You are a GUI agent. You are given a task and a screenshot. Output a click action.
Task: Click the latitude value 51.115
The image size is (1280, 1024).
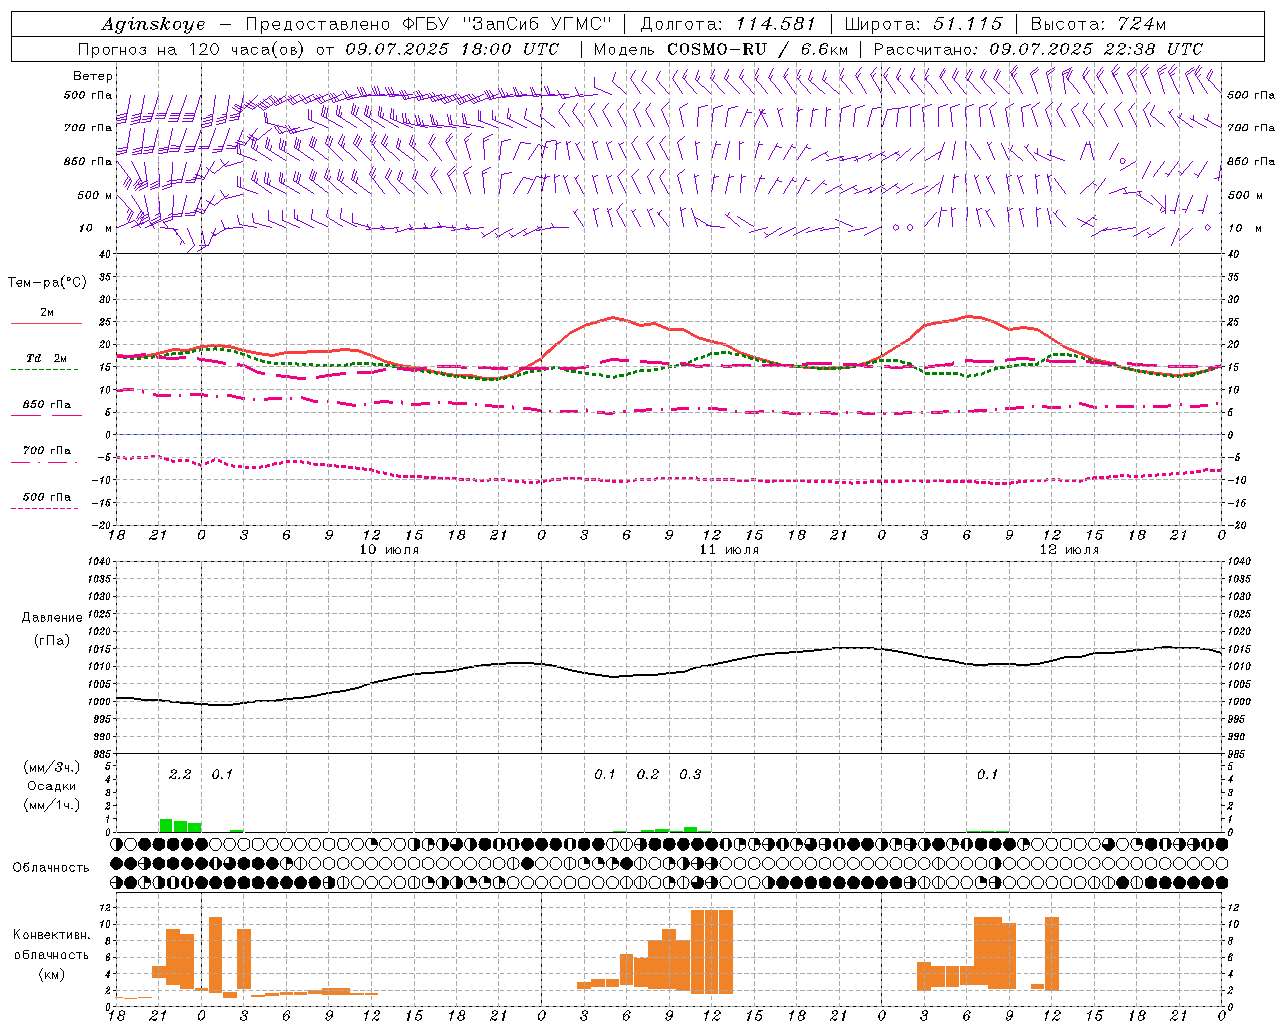[x=968, y=24]
